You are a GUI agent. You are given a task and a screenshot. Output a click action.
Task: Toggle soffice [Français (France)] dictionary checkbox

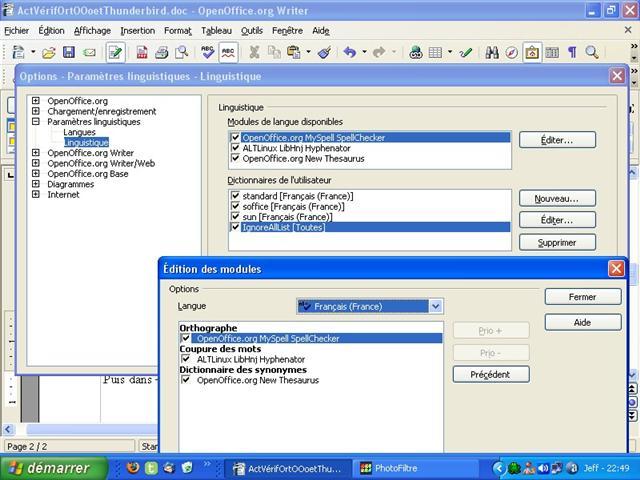click(235, 206)
